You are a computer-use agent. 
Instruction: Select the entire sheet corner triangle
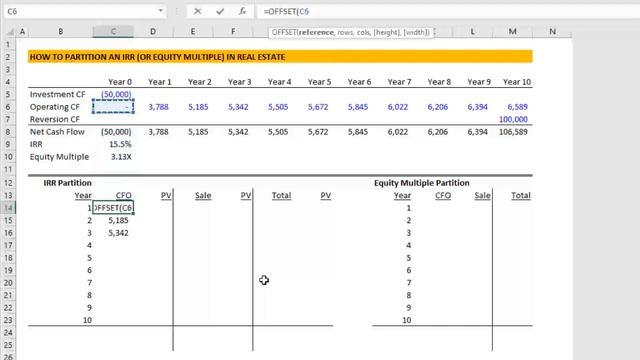click(9, 31)
